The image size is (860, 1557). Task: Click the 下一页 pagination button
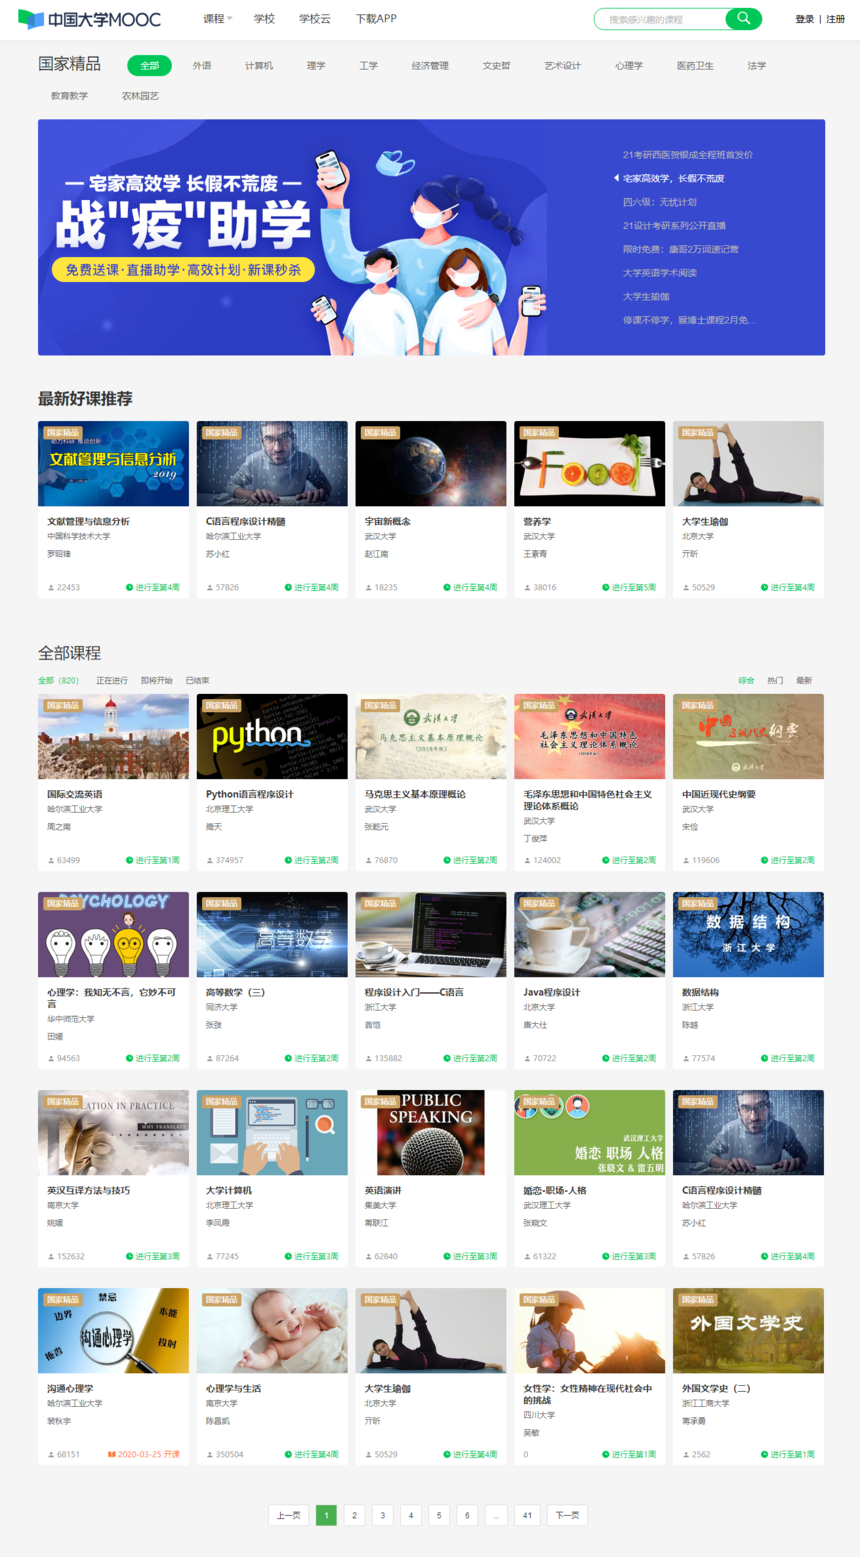567,1515
